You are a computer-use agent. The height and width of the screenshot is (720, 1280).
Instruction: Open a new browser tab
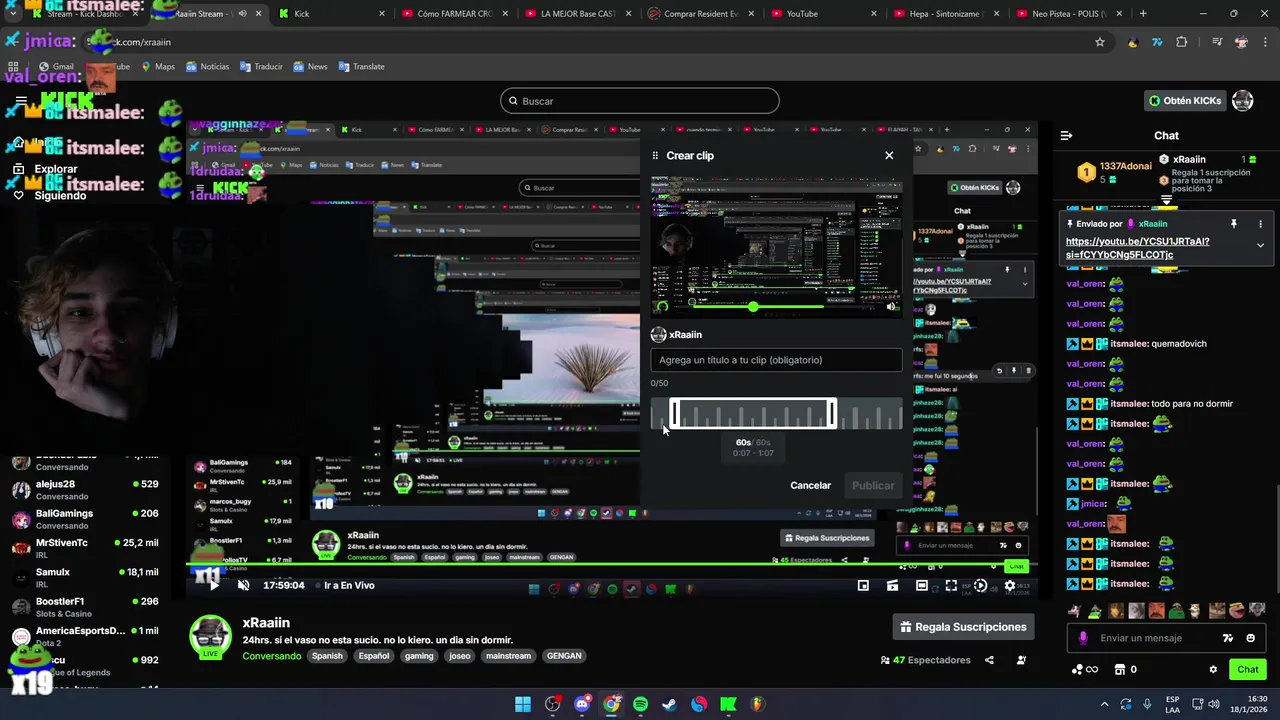[1143, 14]
